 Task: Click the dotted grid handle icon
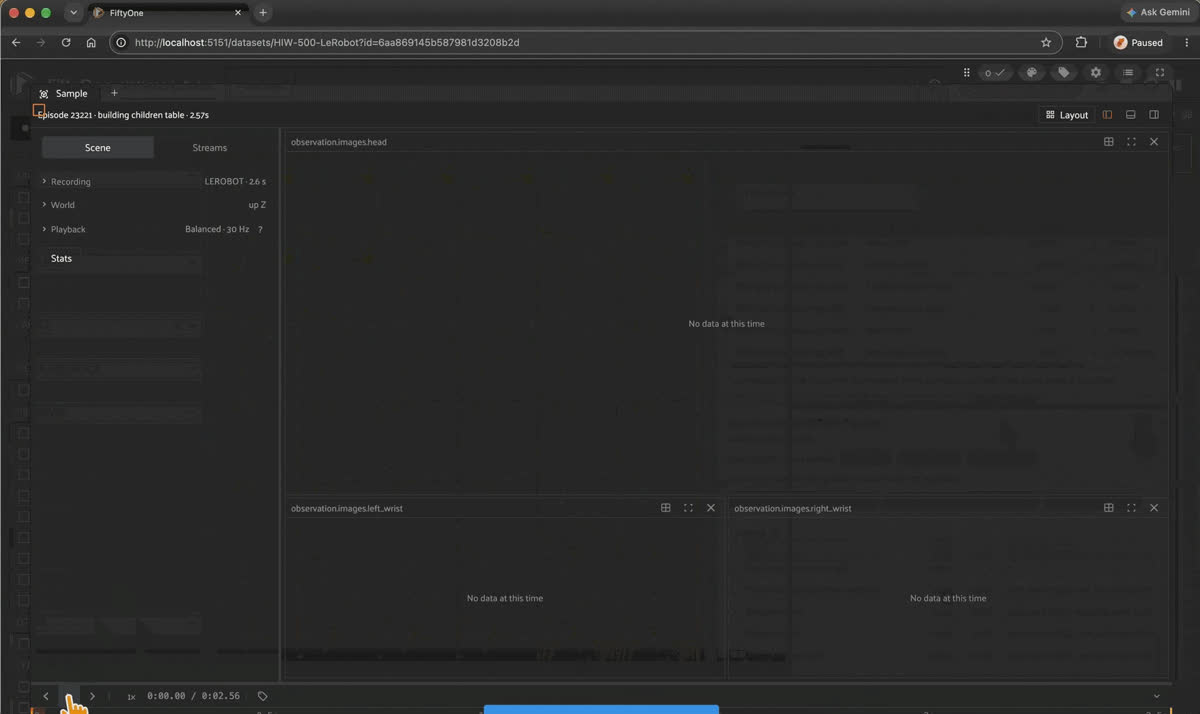click(x=966, y=73)
